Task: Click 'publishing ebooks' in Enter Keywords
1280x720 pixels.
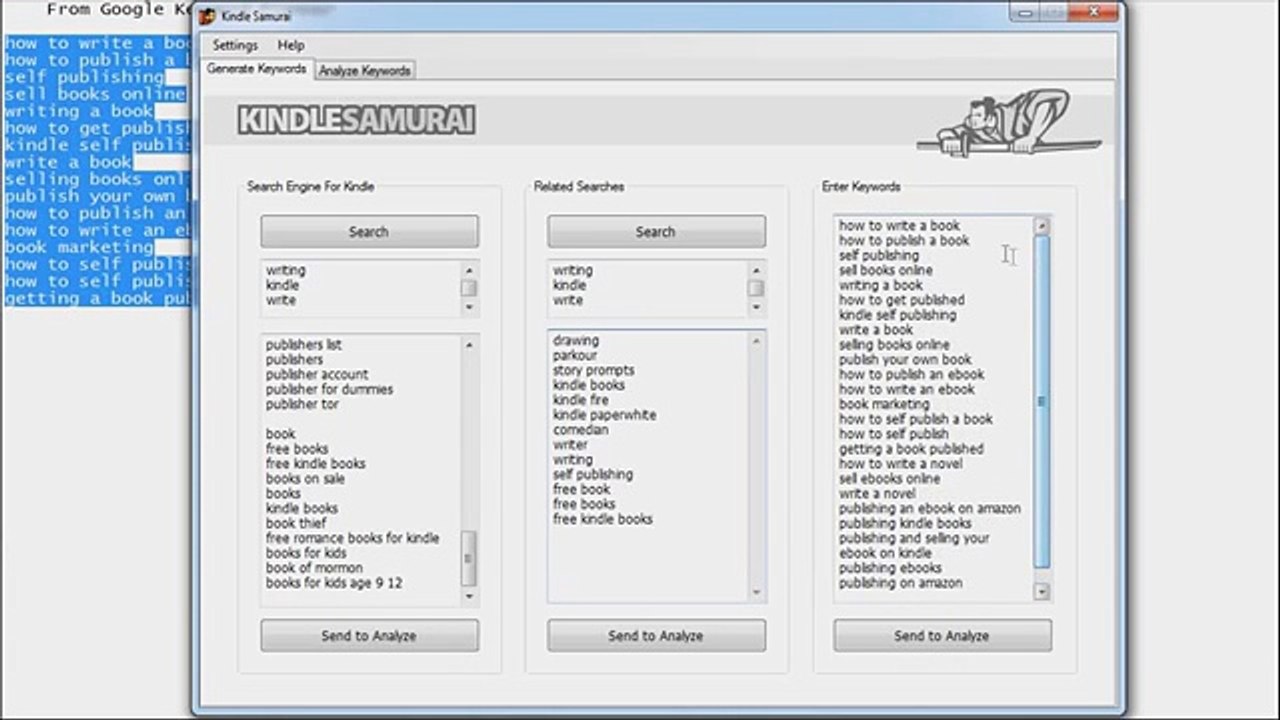Action: coord(890,568)
